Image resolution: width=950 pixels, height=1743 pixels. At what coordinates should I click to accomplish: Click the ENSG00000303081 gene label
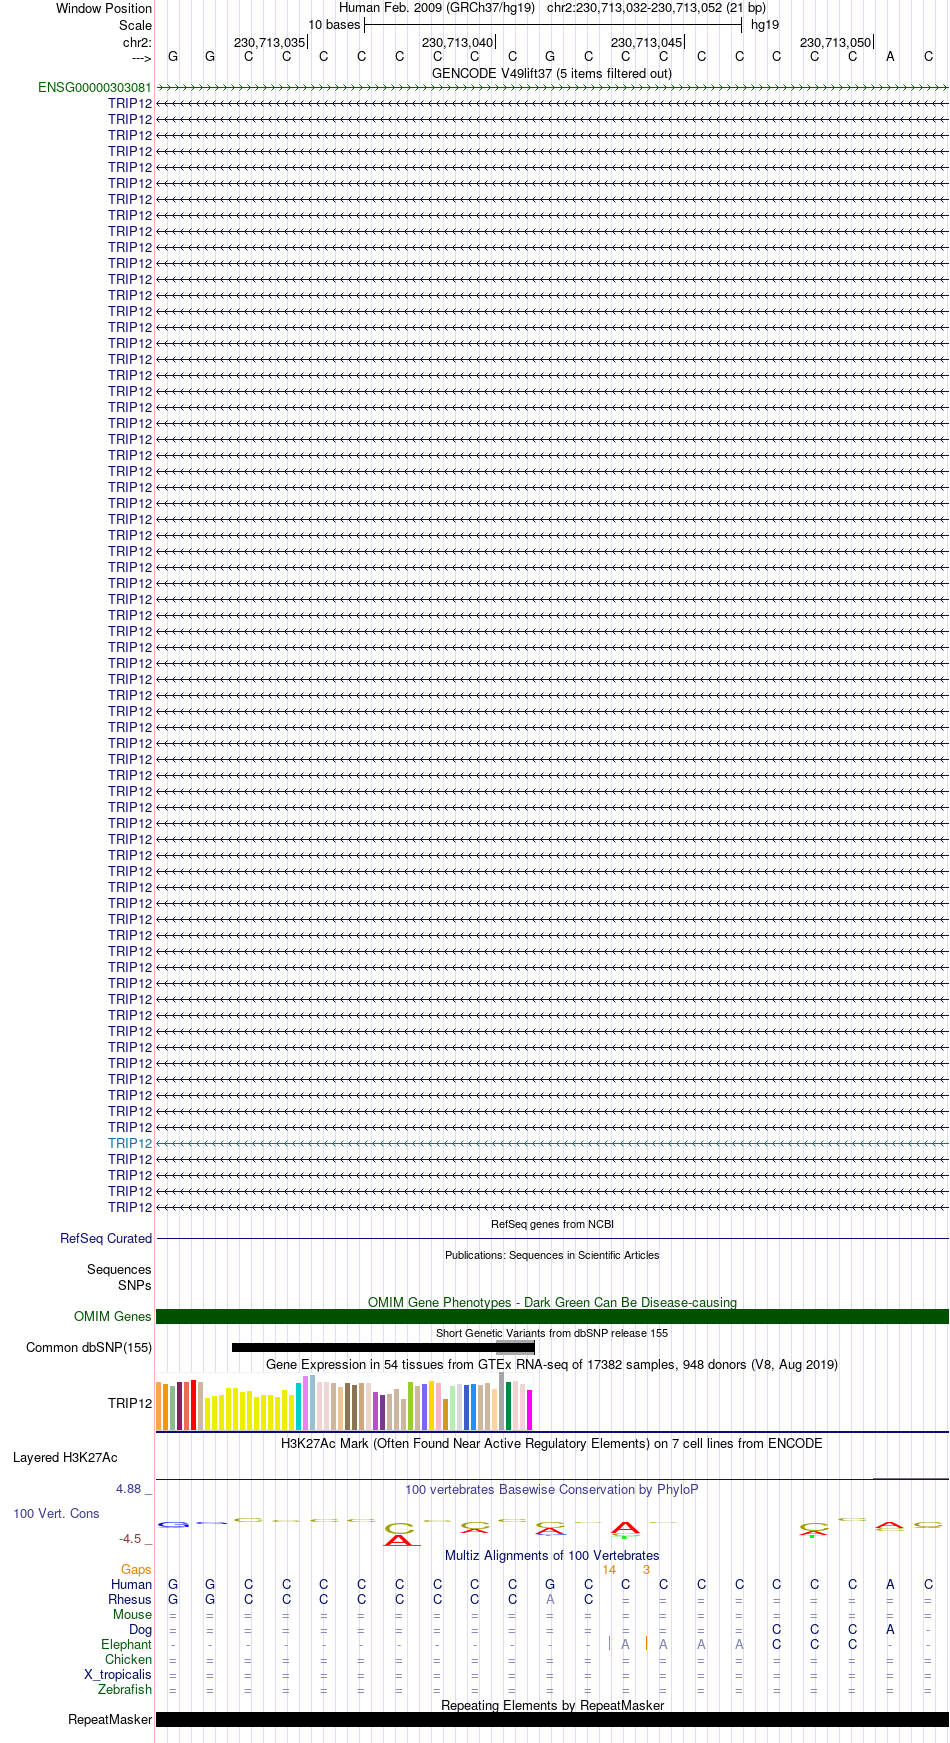click(x=95, y=88)
